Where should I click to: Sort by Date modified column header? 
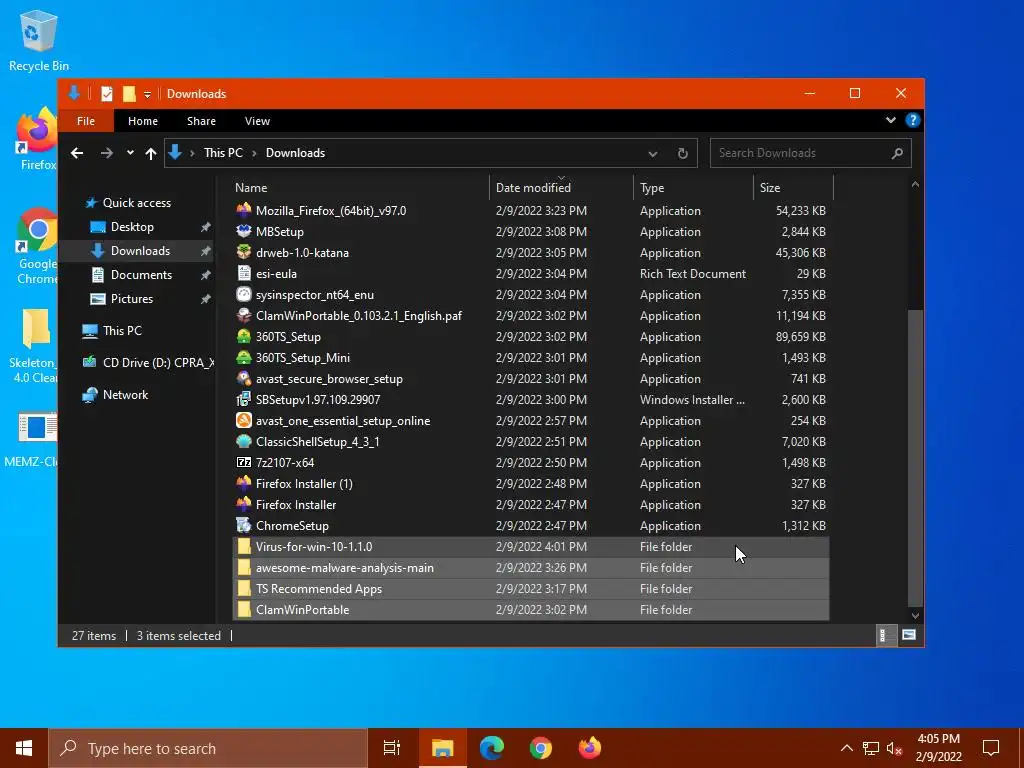click(561, 187)
